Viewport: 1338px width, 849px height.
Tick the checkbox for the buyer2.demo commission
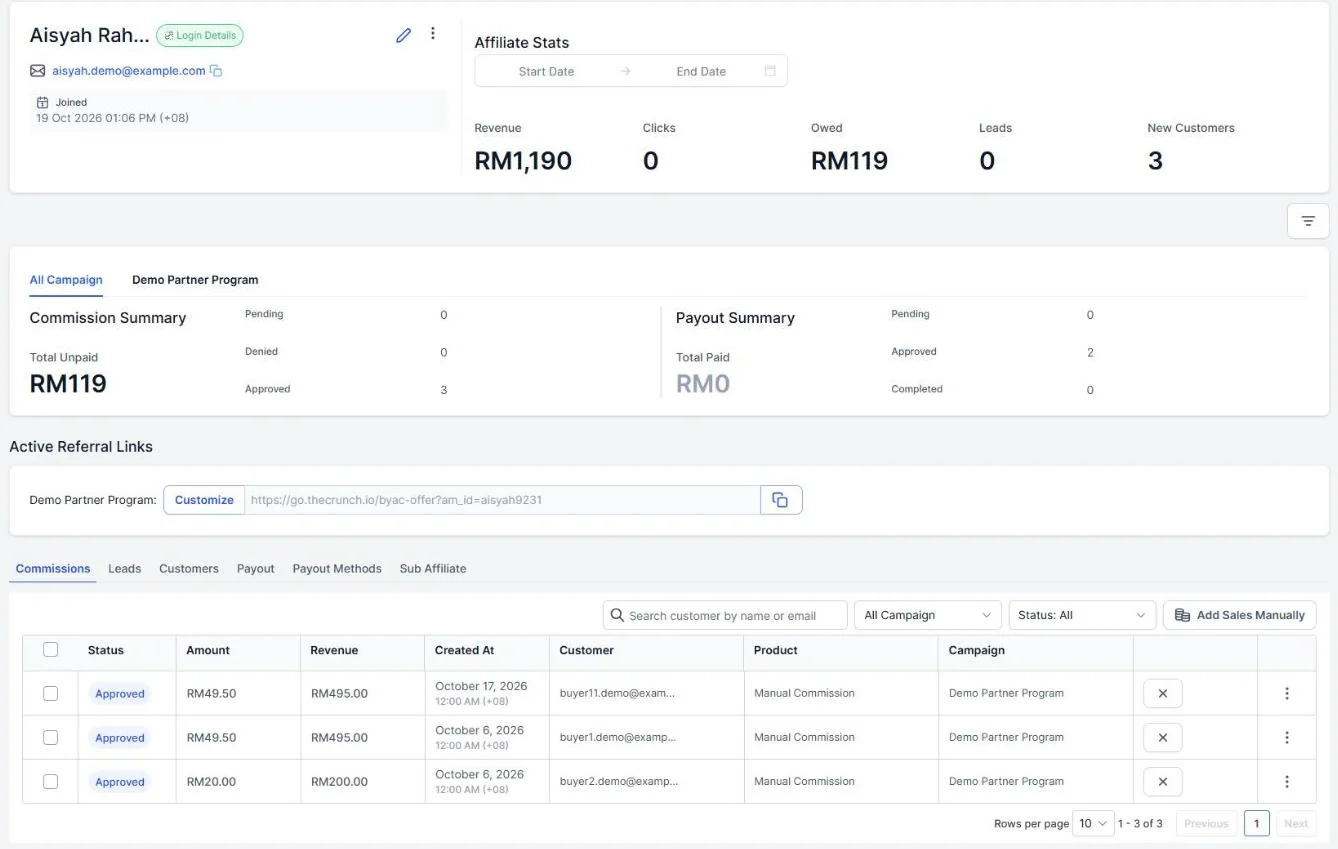51,781
